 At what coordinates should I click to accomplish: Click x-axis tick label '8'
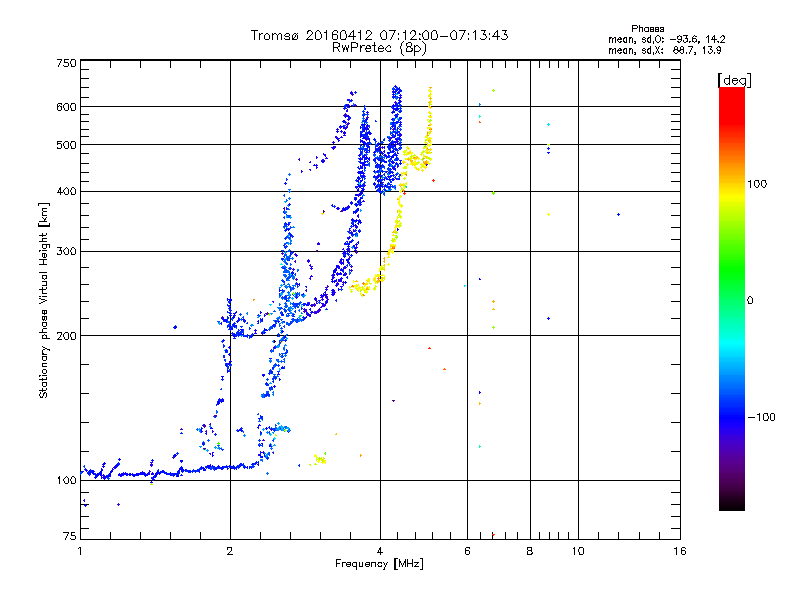click(x=530, y=552)
